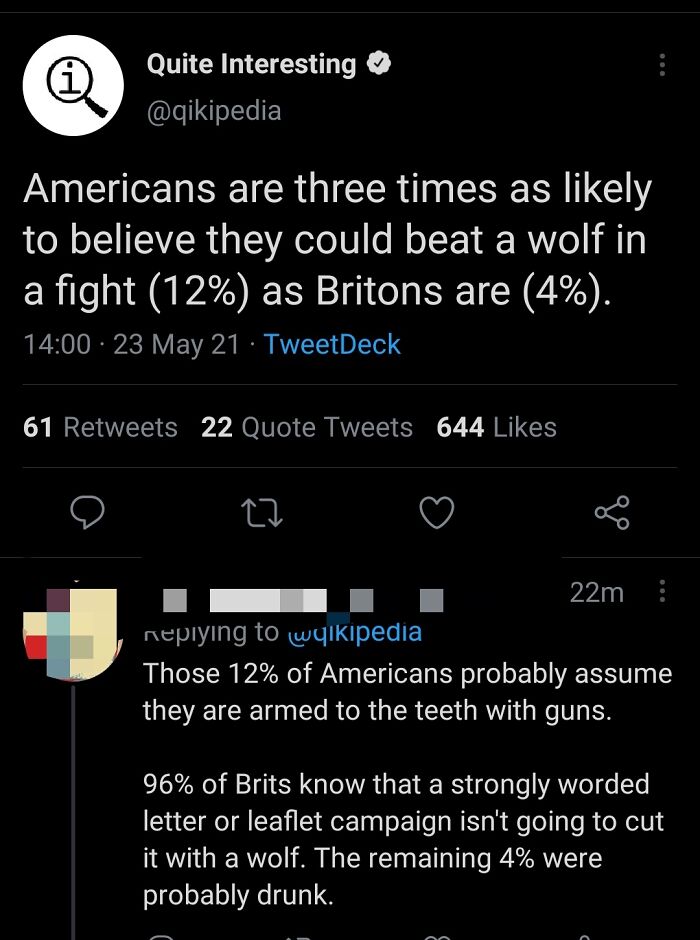Share the tweet via the share icon
This screenshot has width=700, height=940.
click(612, 513)
